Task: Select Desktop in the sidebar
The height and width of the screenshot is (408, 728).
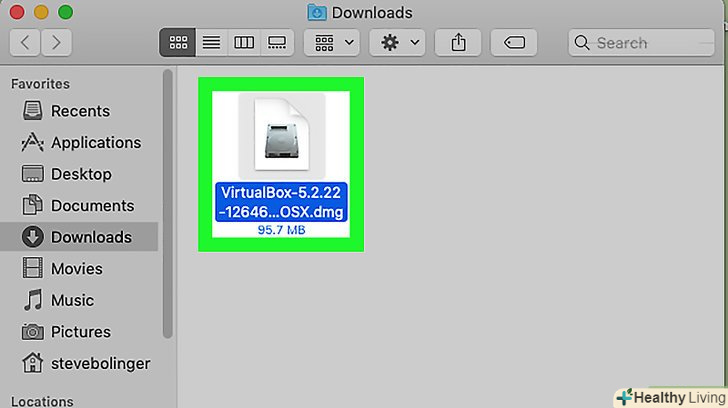Action: [80, 174]
